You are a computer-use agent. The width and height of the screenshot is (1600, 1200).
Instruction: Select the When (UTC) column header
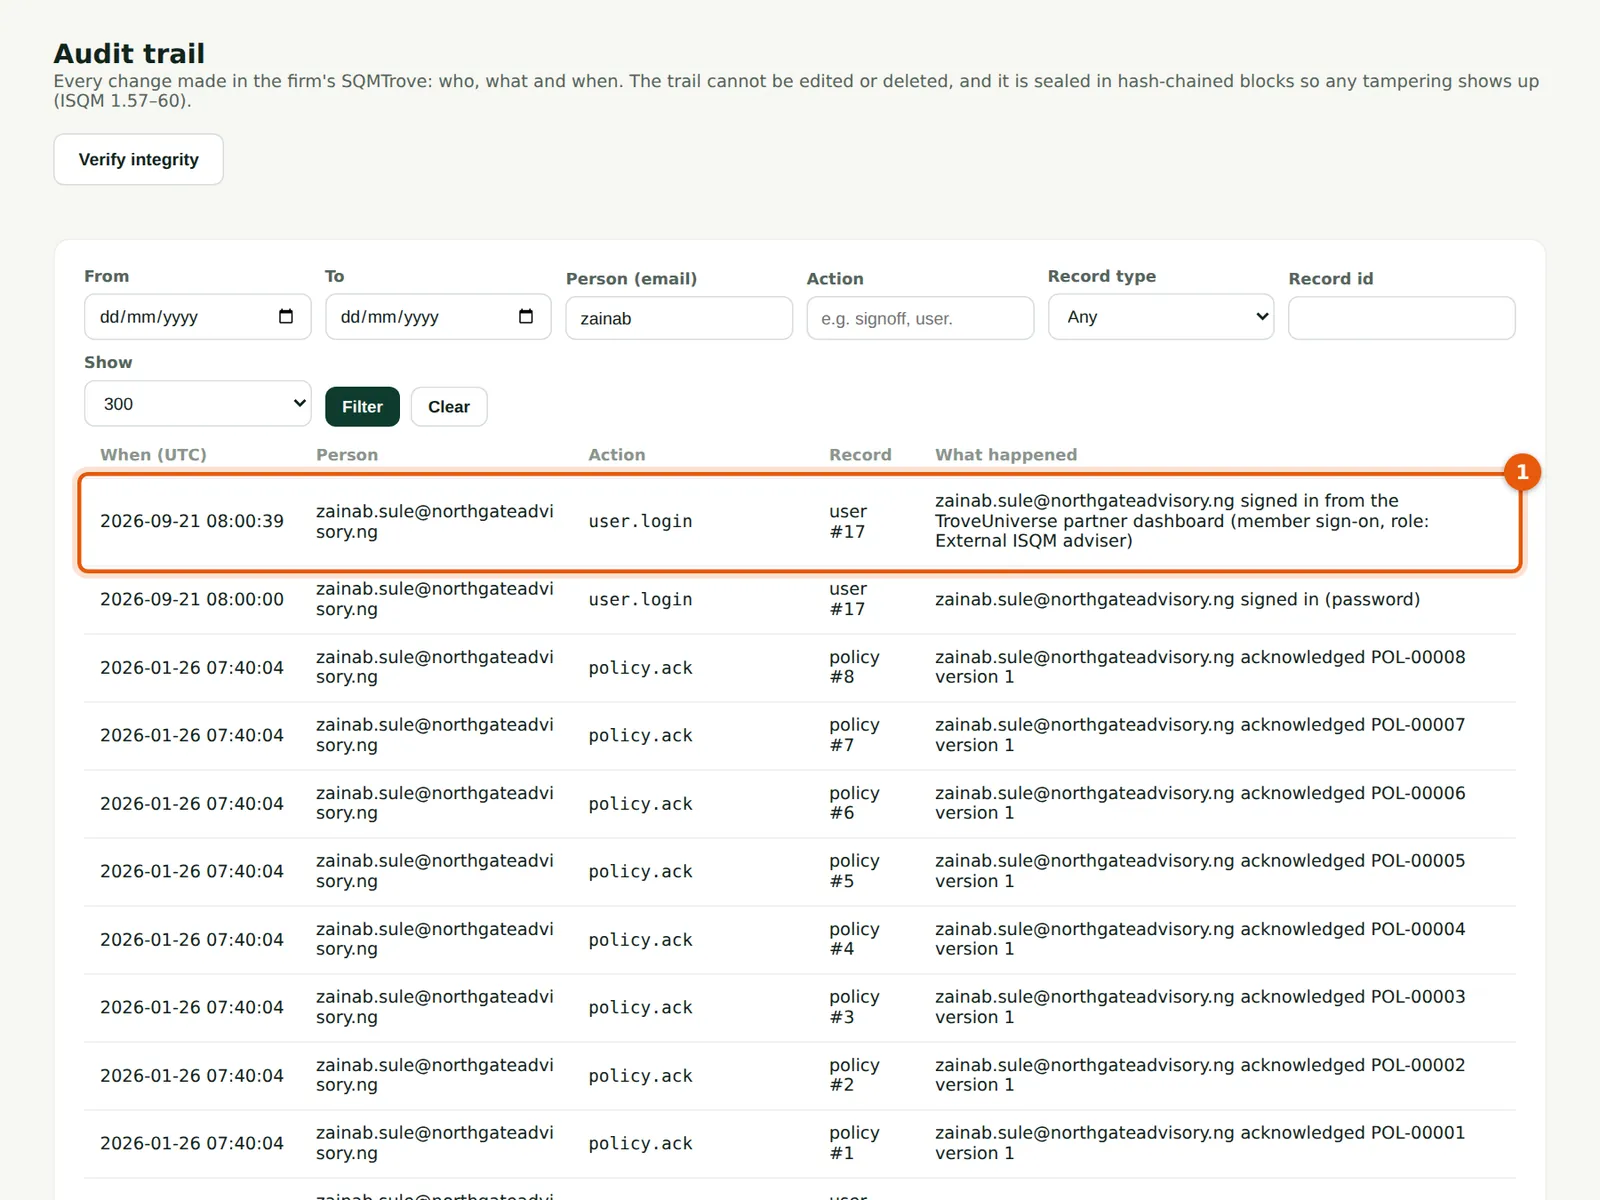153,455
